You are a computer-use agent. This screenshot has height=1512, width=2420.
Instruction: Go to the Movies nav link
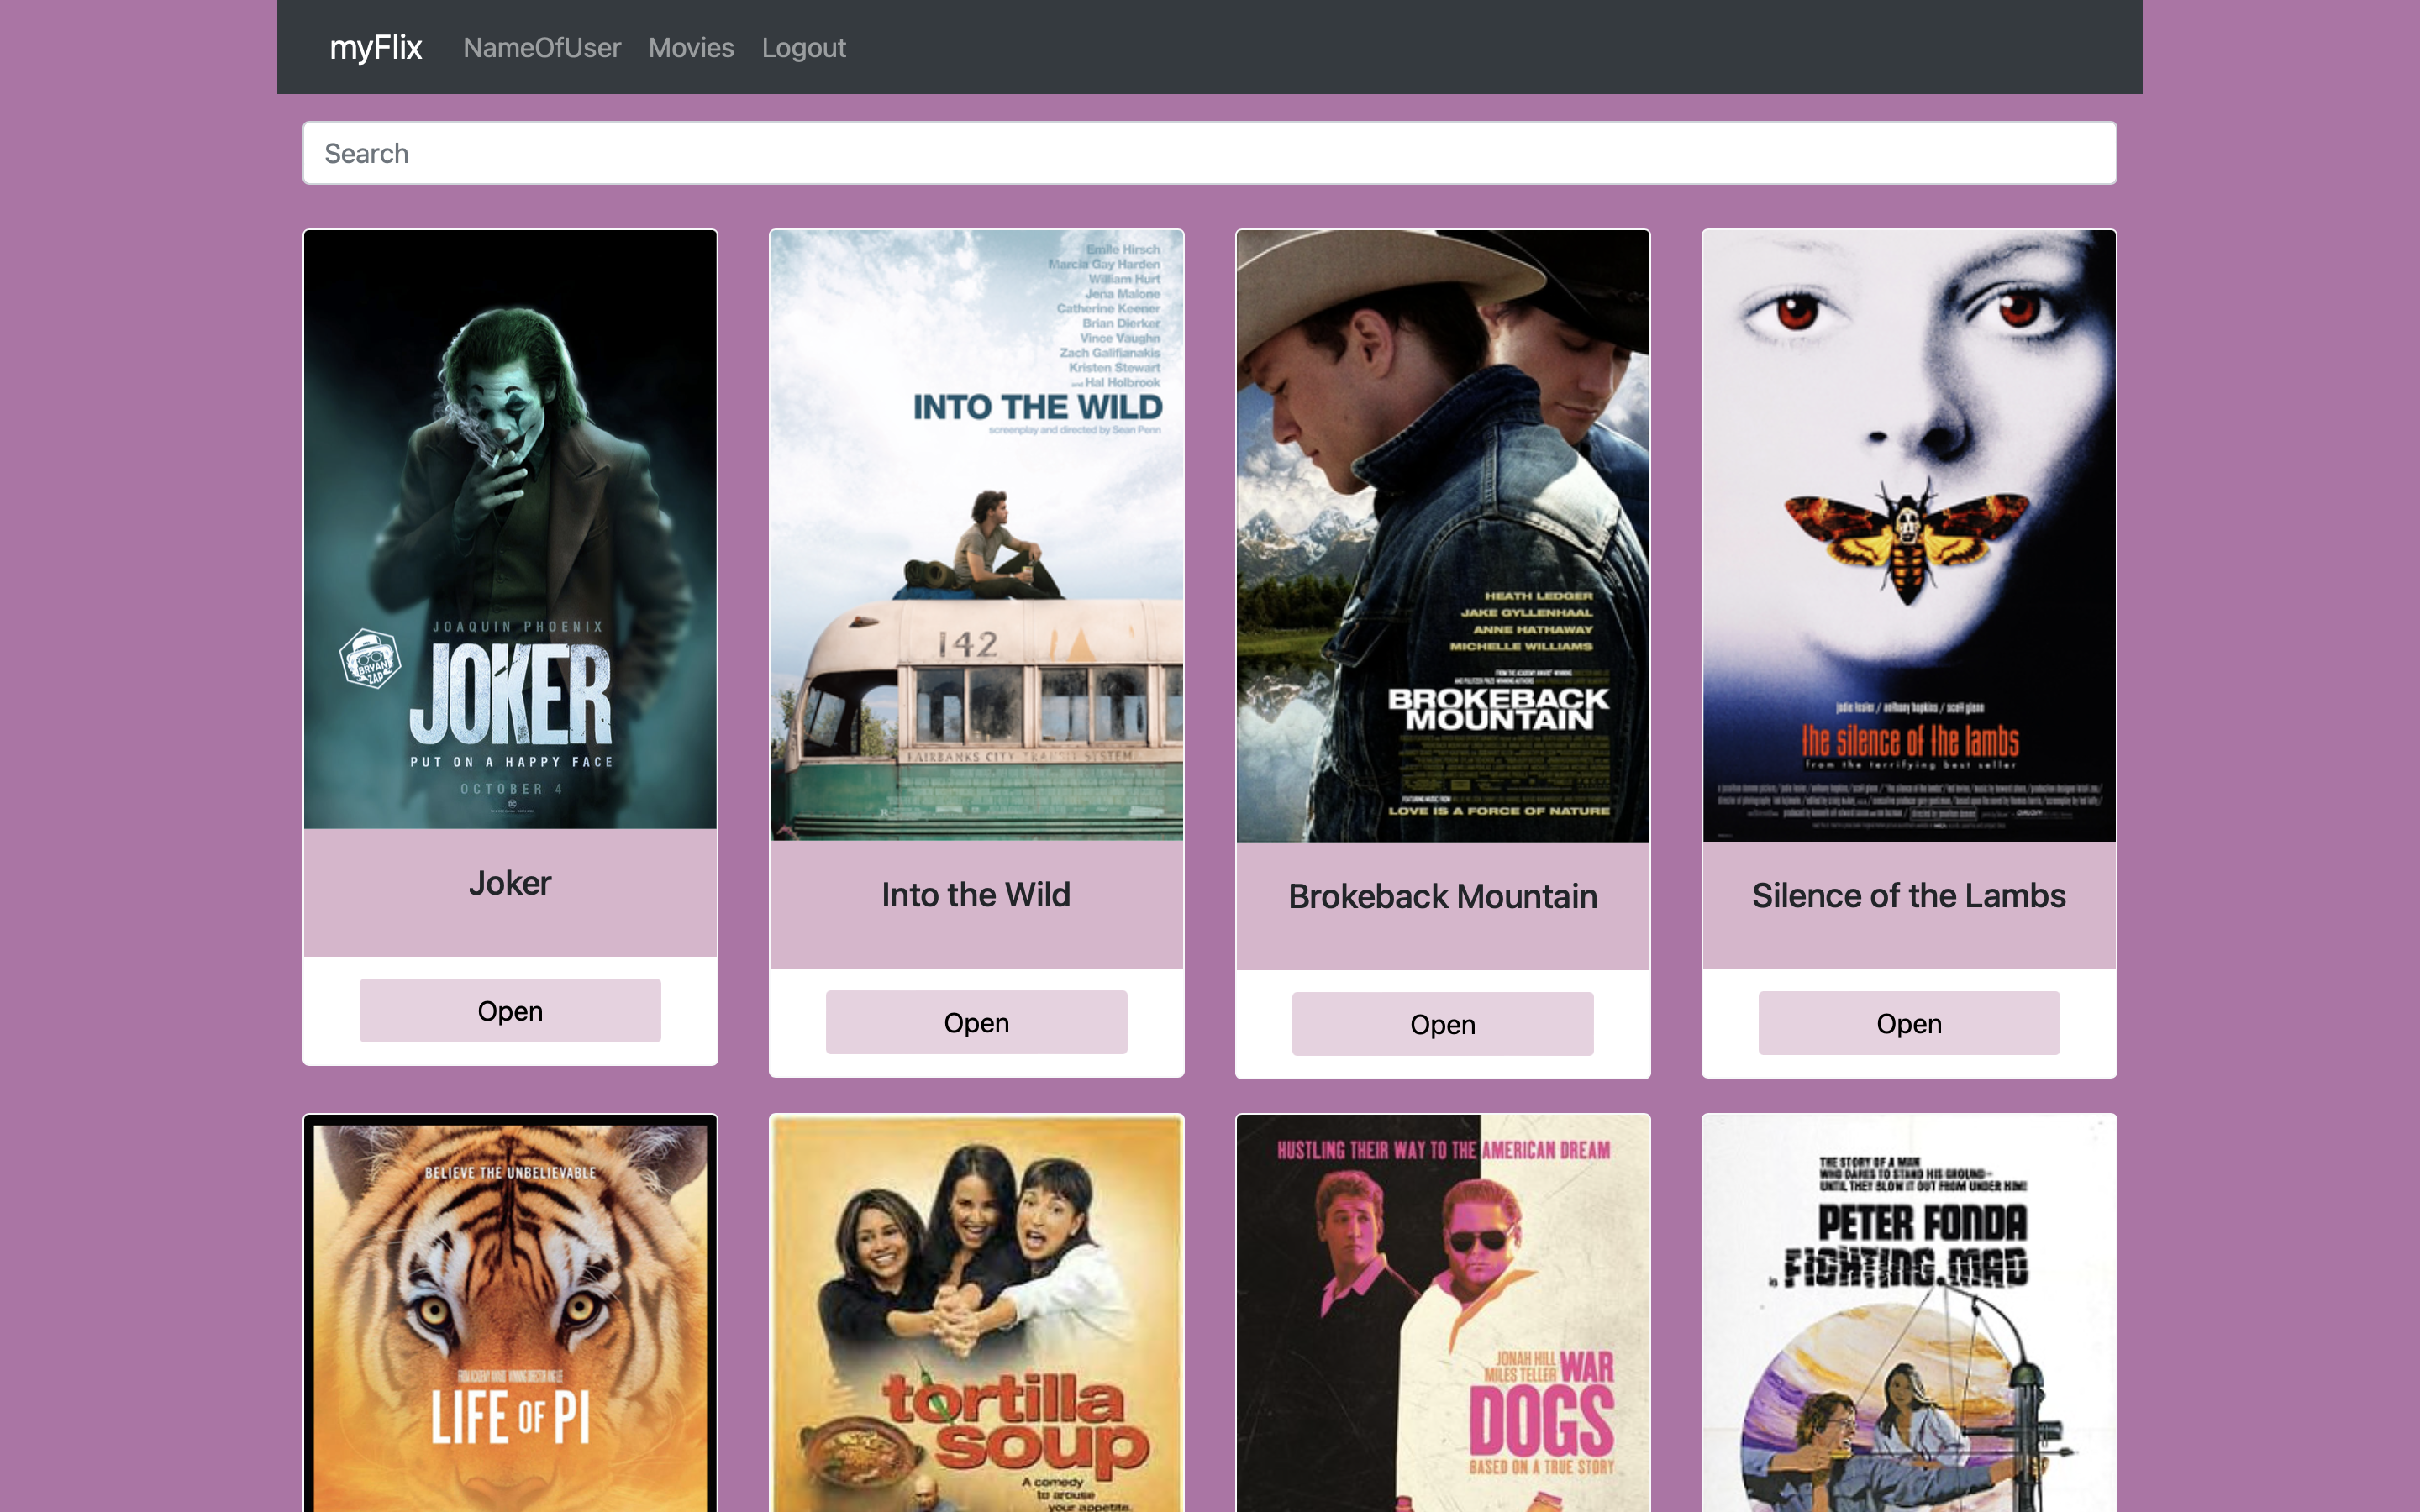point(691,47)
